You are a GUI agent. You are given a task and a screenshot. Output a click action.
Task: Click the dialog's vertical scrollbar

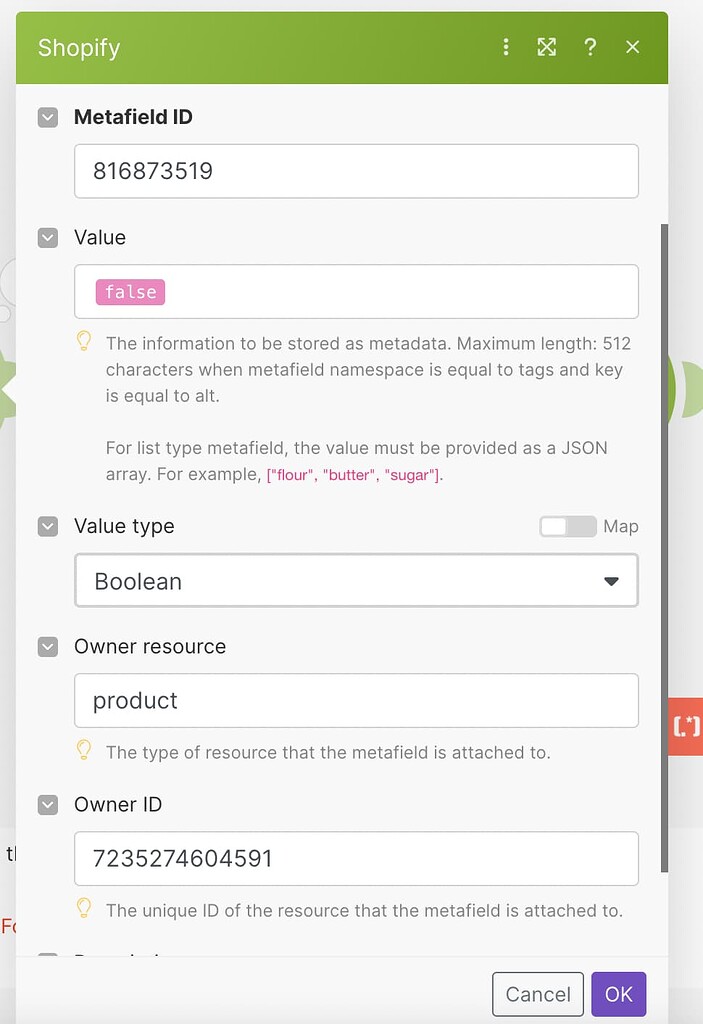click(664, 549)
